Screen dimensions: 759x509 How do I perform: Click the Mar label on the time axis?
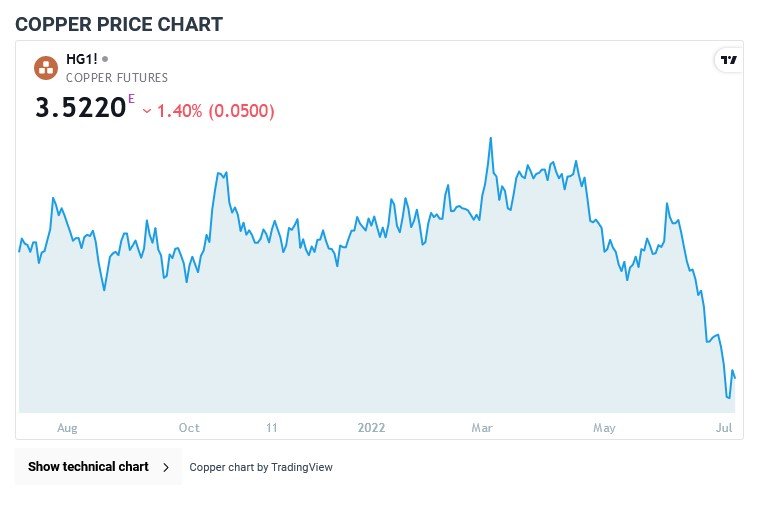tap(482, 428)
